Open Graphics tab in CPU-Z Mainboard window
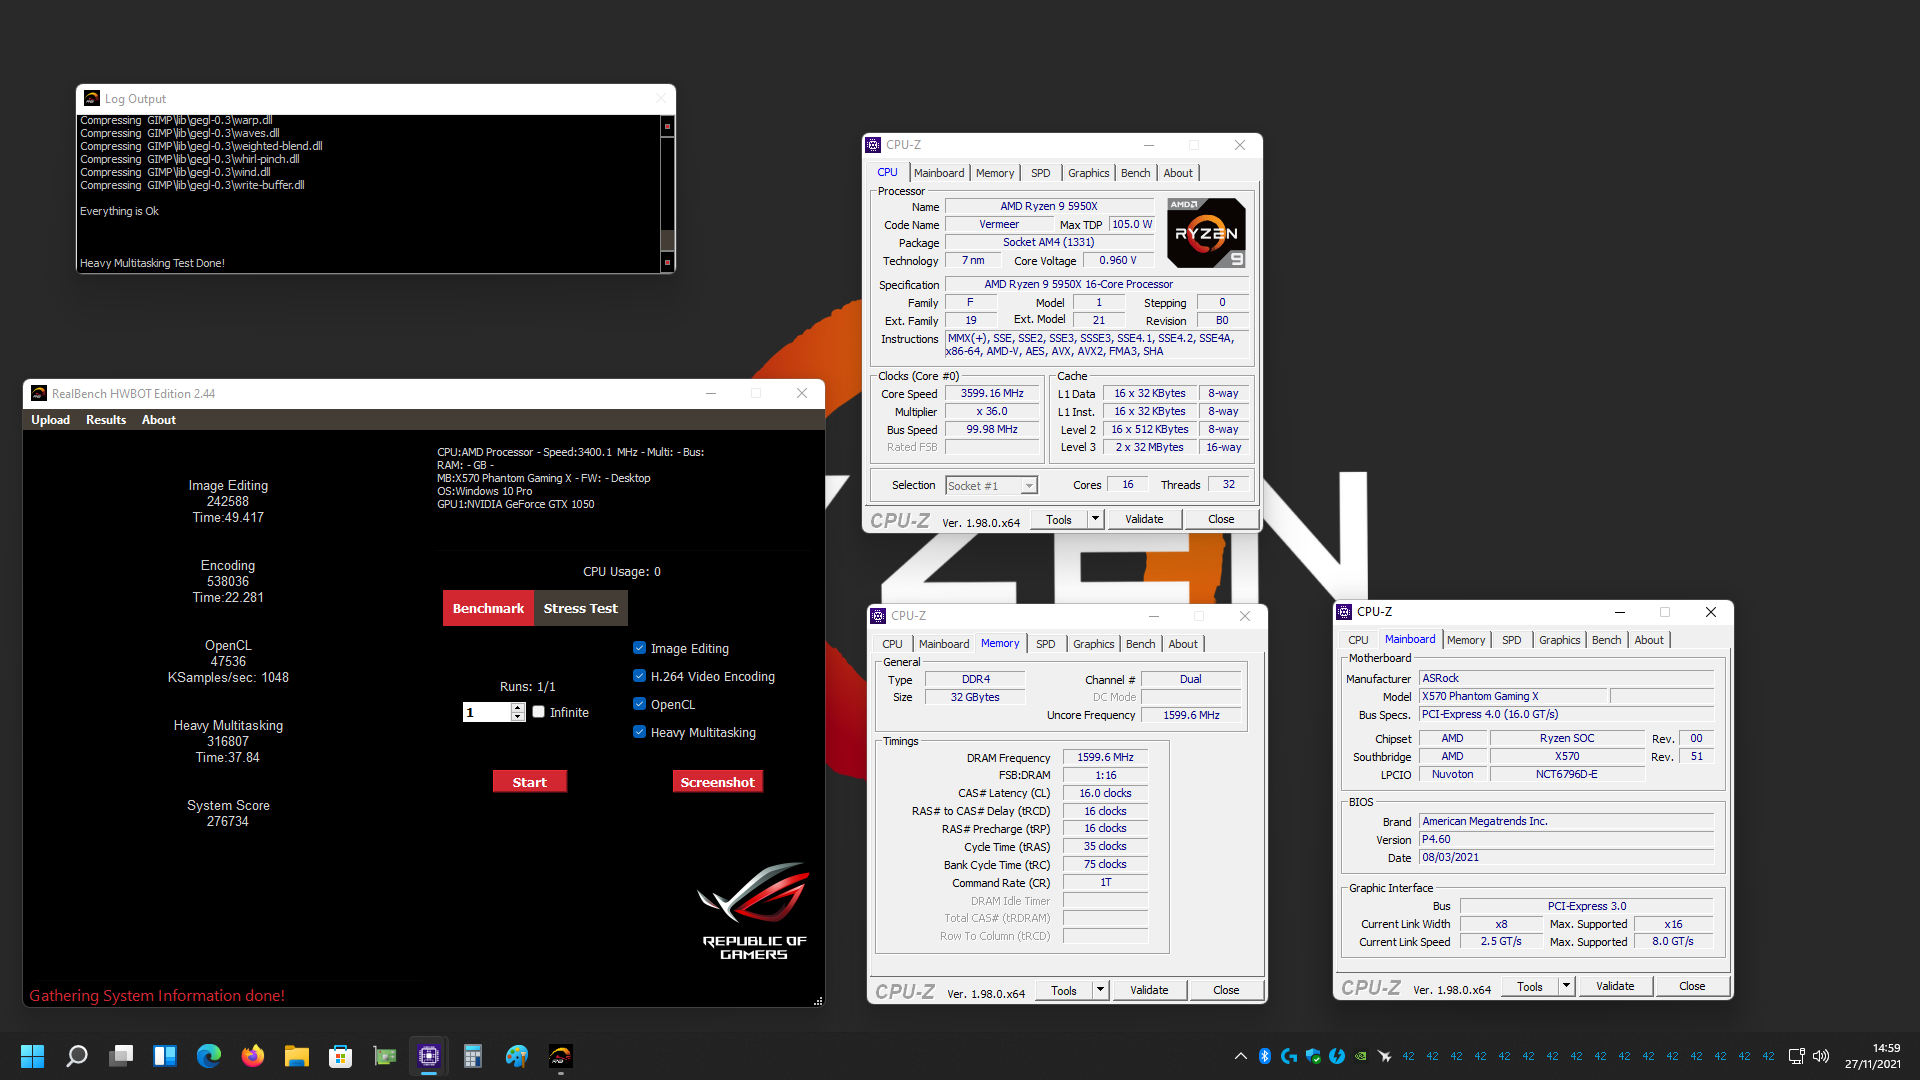Image resolution: width=1920 pixels, height=1080 pixels. [x=1559, y=640]
